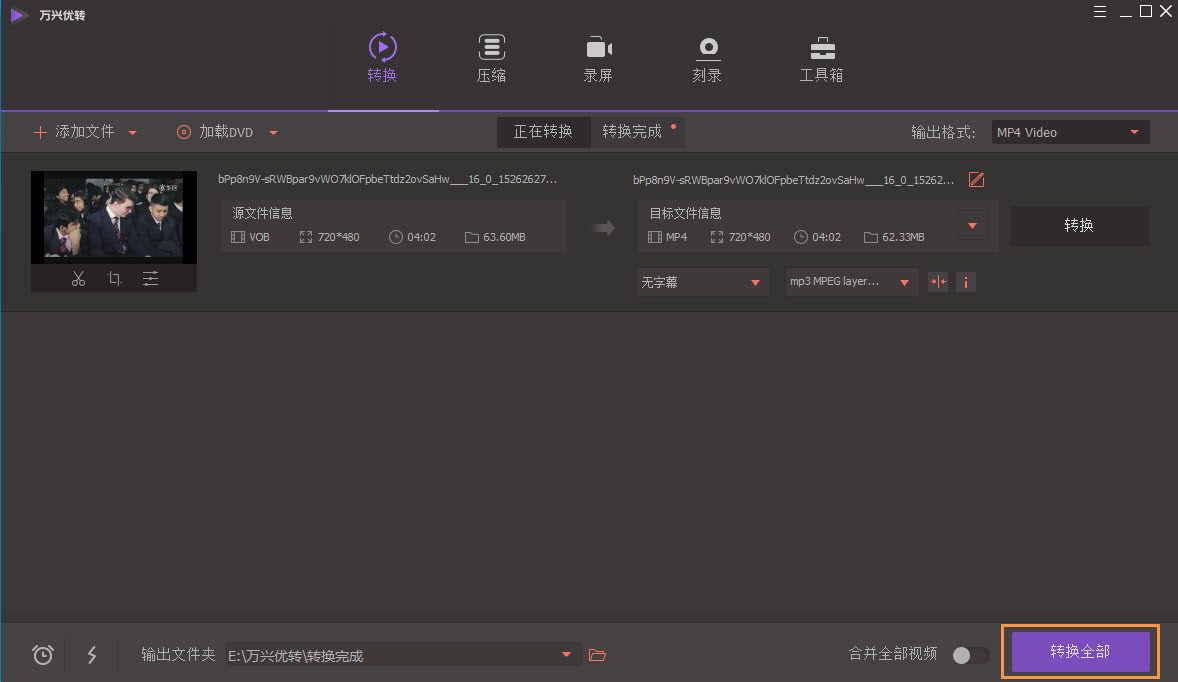Switch to the 压缩 compression tab
Image resolution: width=1178 pixels, height=682 pixels.
coord(491,58)
